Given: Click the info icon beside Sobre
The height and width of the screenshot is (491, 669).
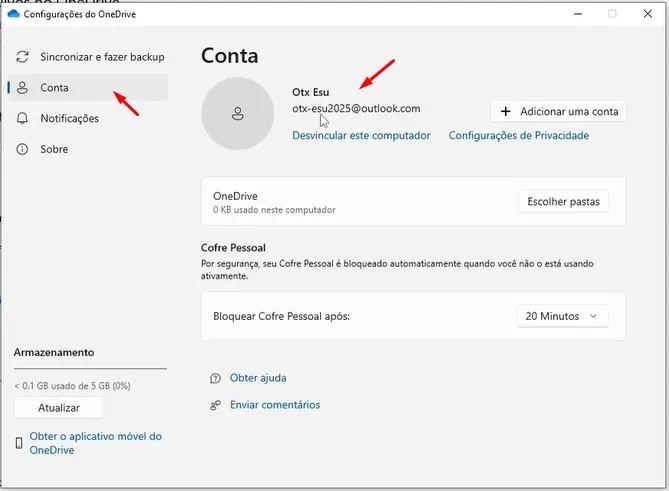Looking at the screenshot, I should click(x=22, y=149).
